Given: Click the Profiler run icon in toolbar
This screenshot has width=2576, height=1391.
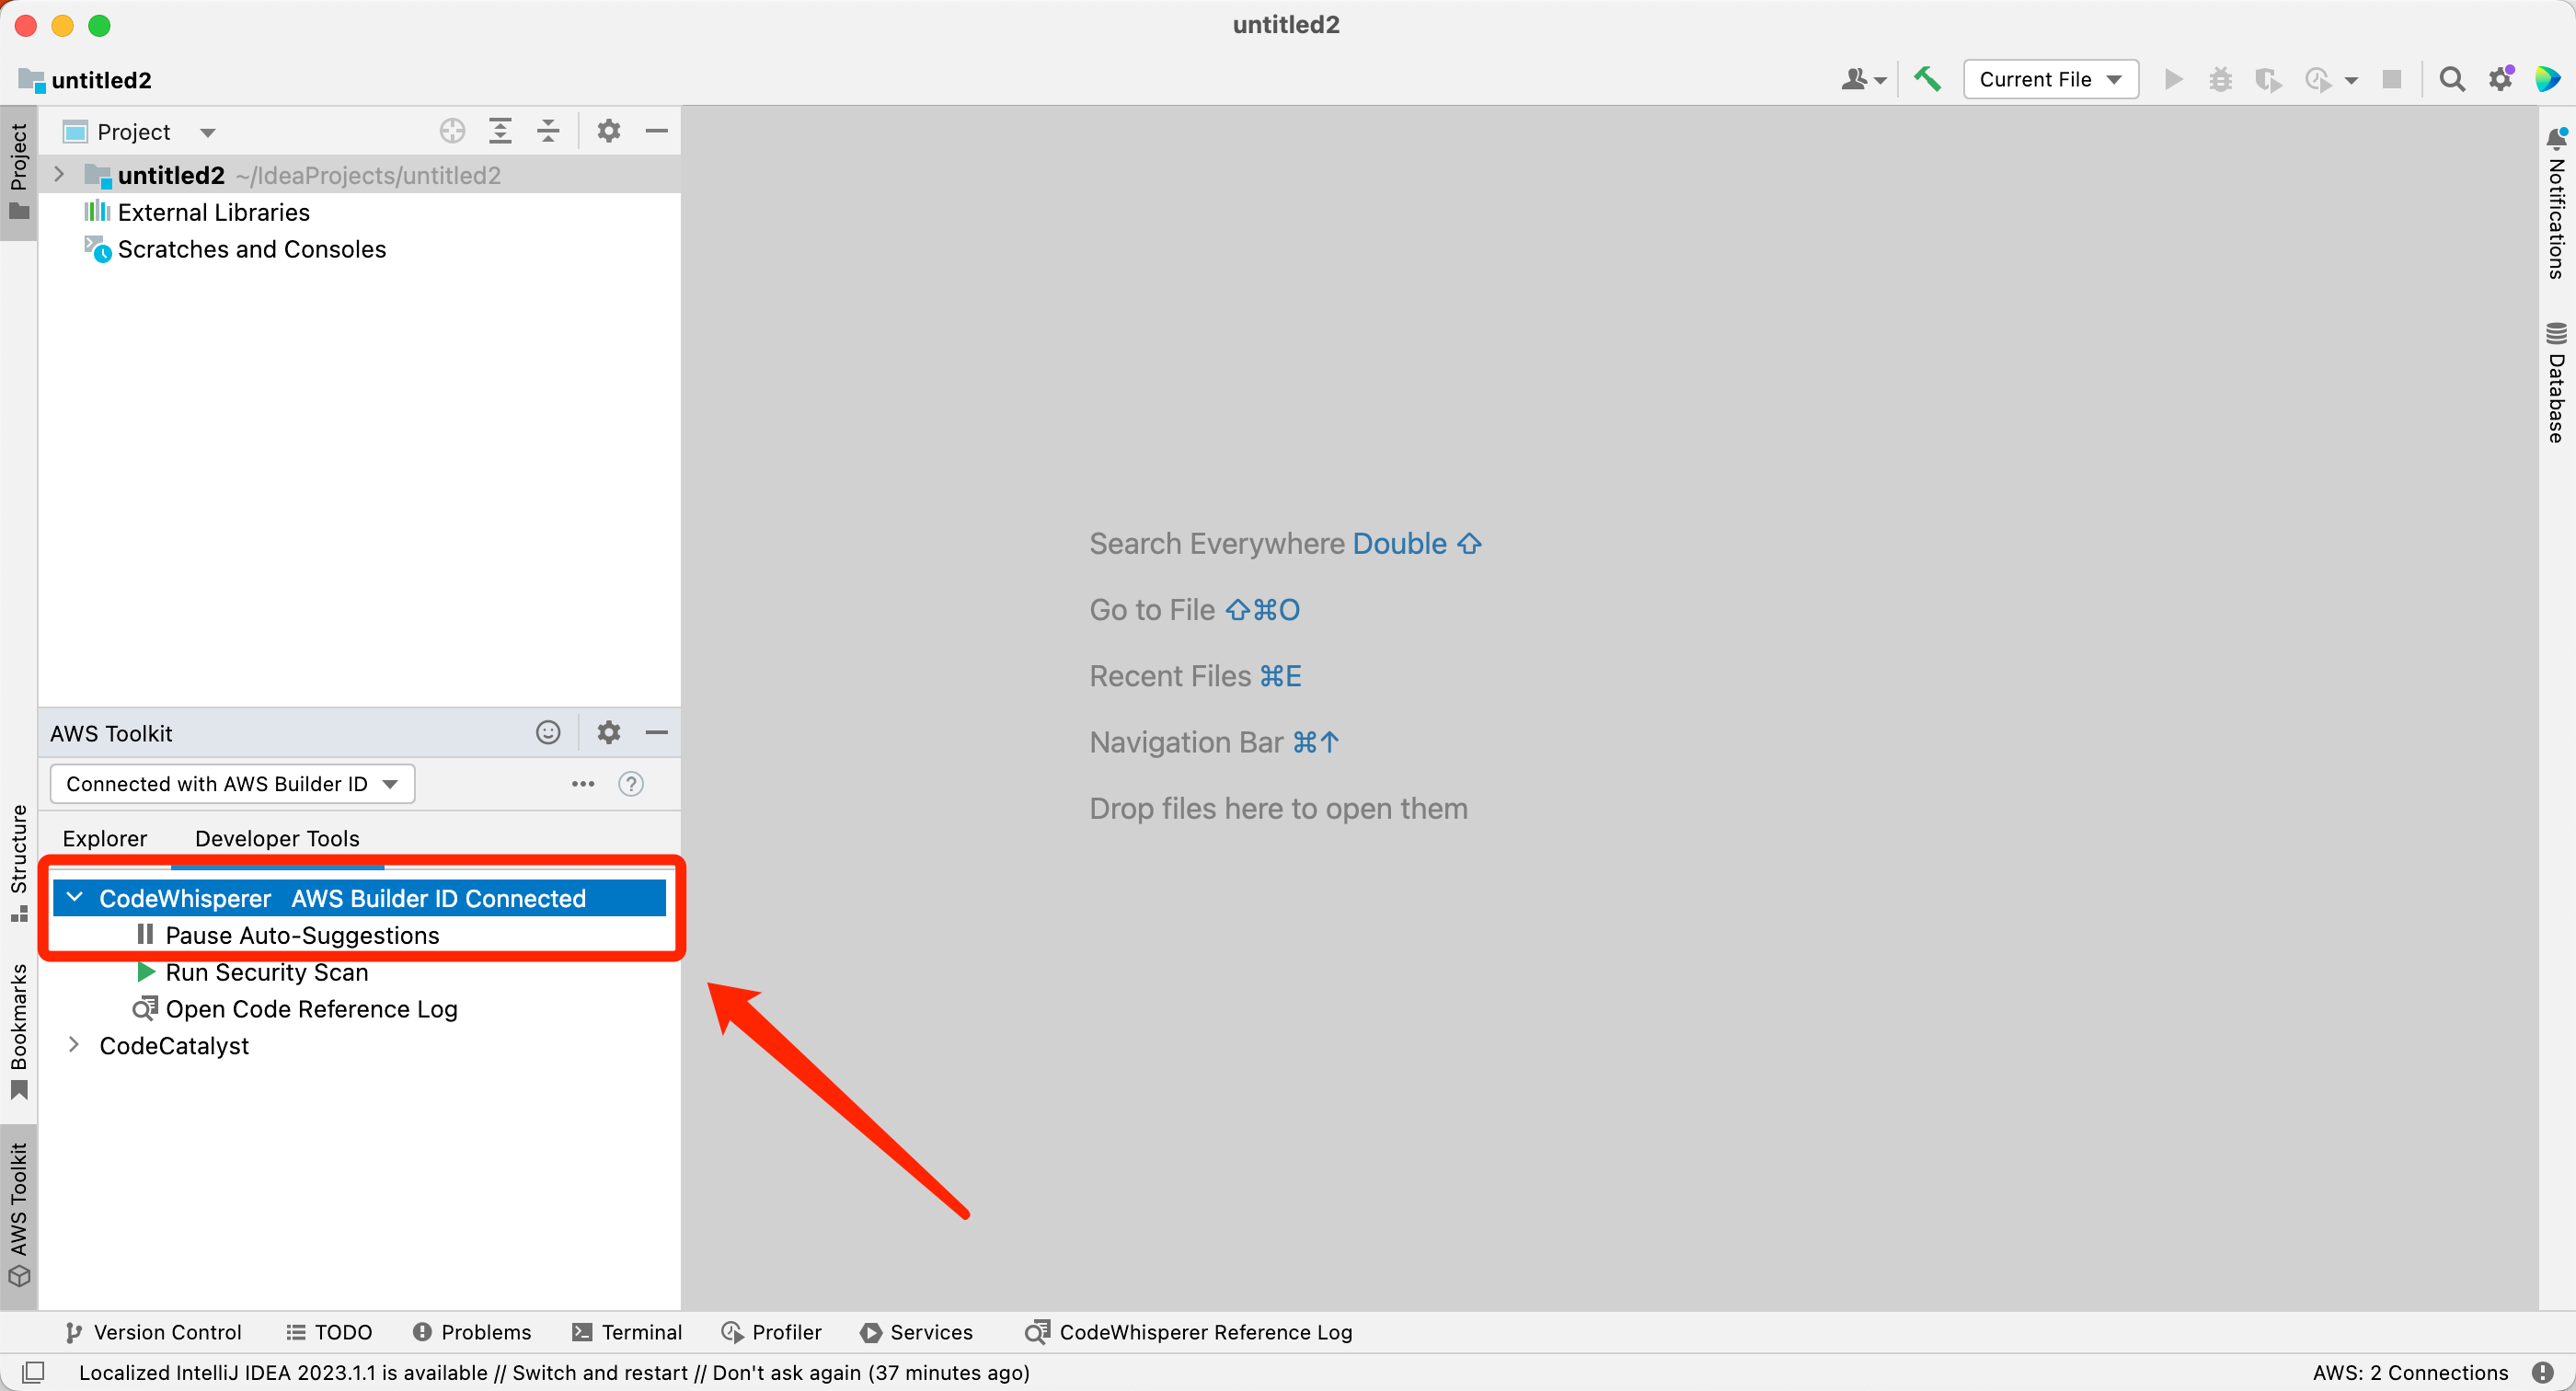Looking at the screenshot, I should pos(2317,79).
